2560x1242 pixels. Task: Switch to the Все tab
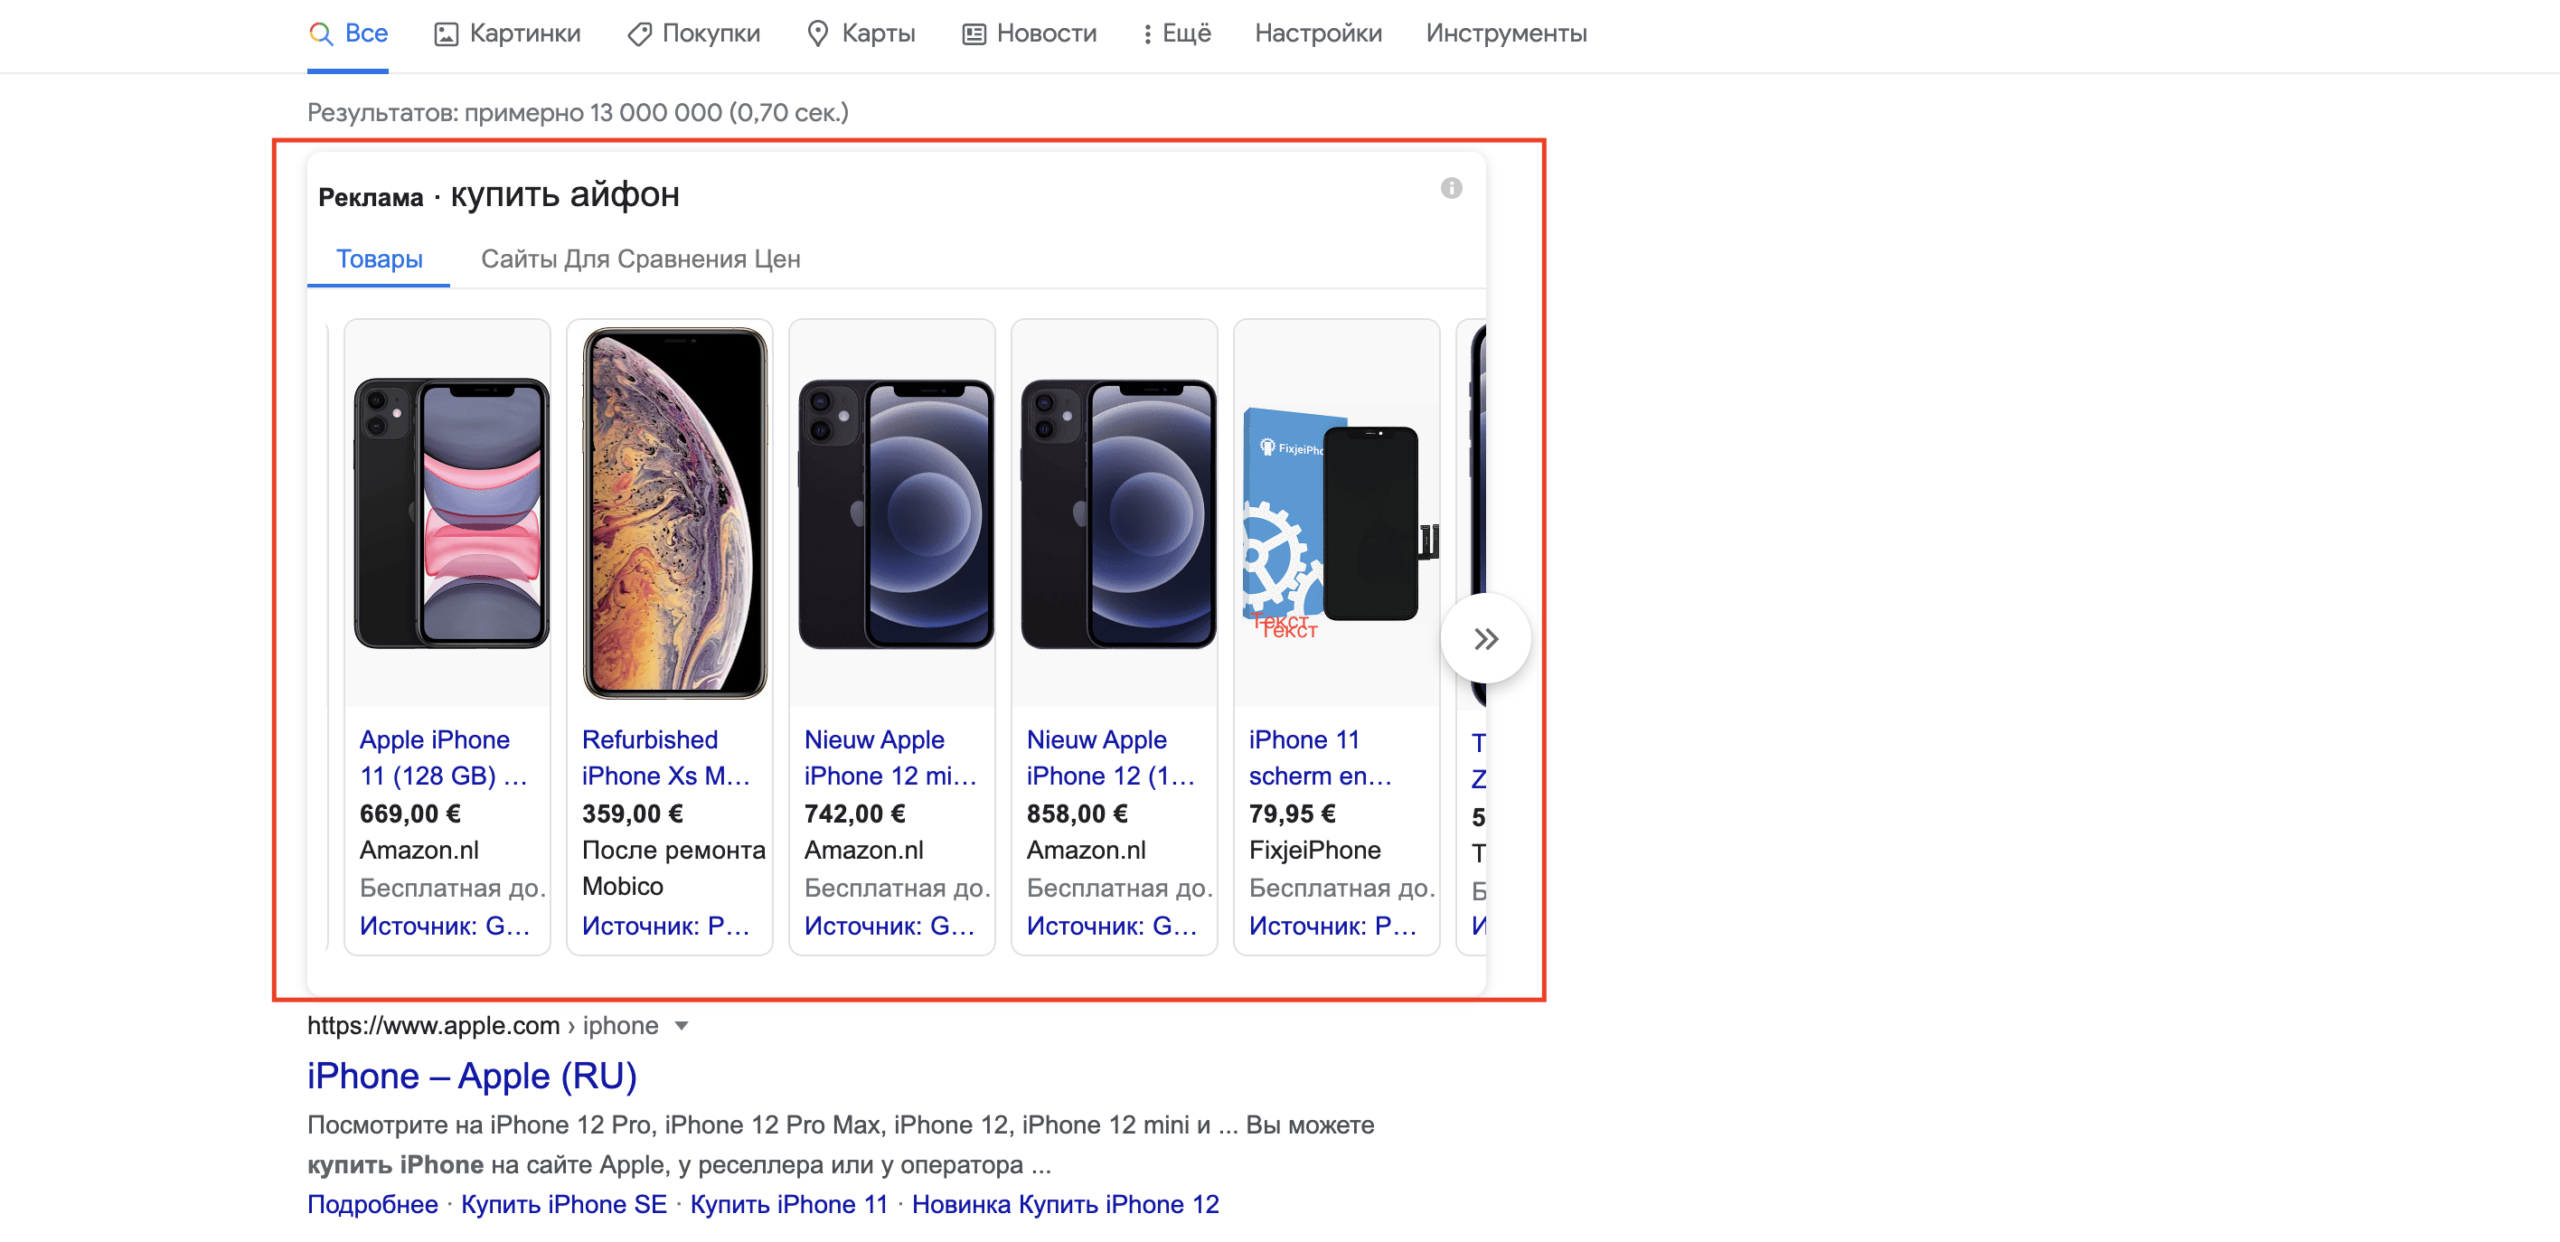[x=348, y=34]
